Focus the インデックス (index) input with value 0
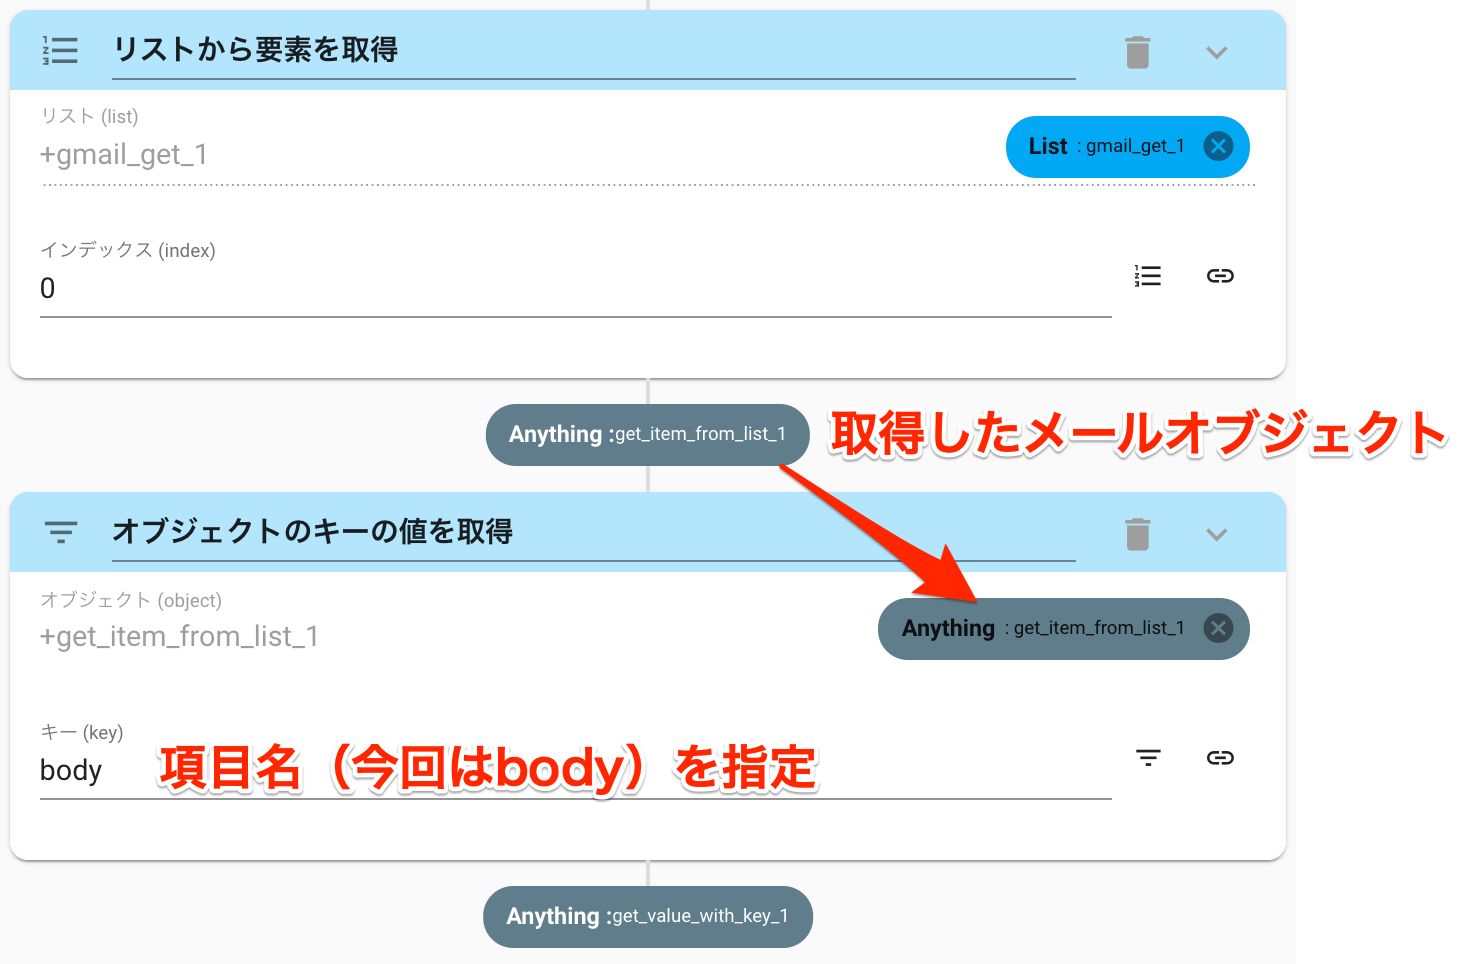 [576, 289]
